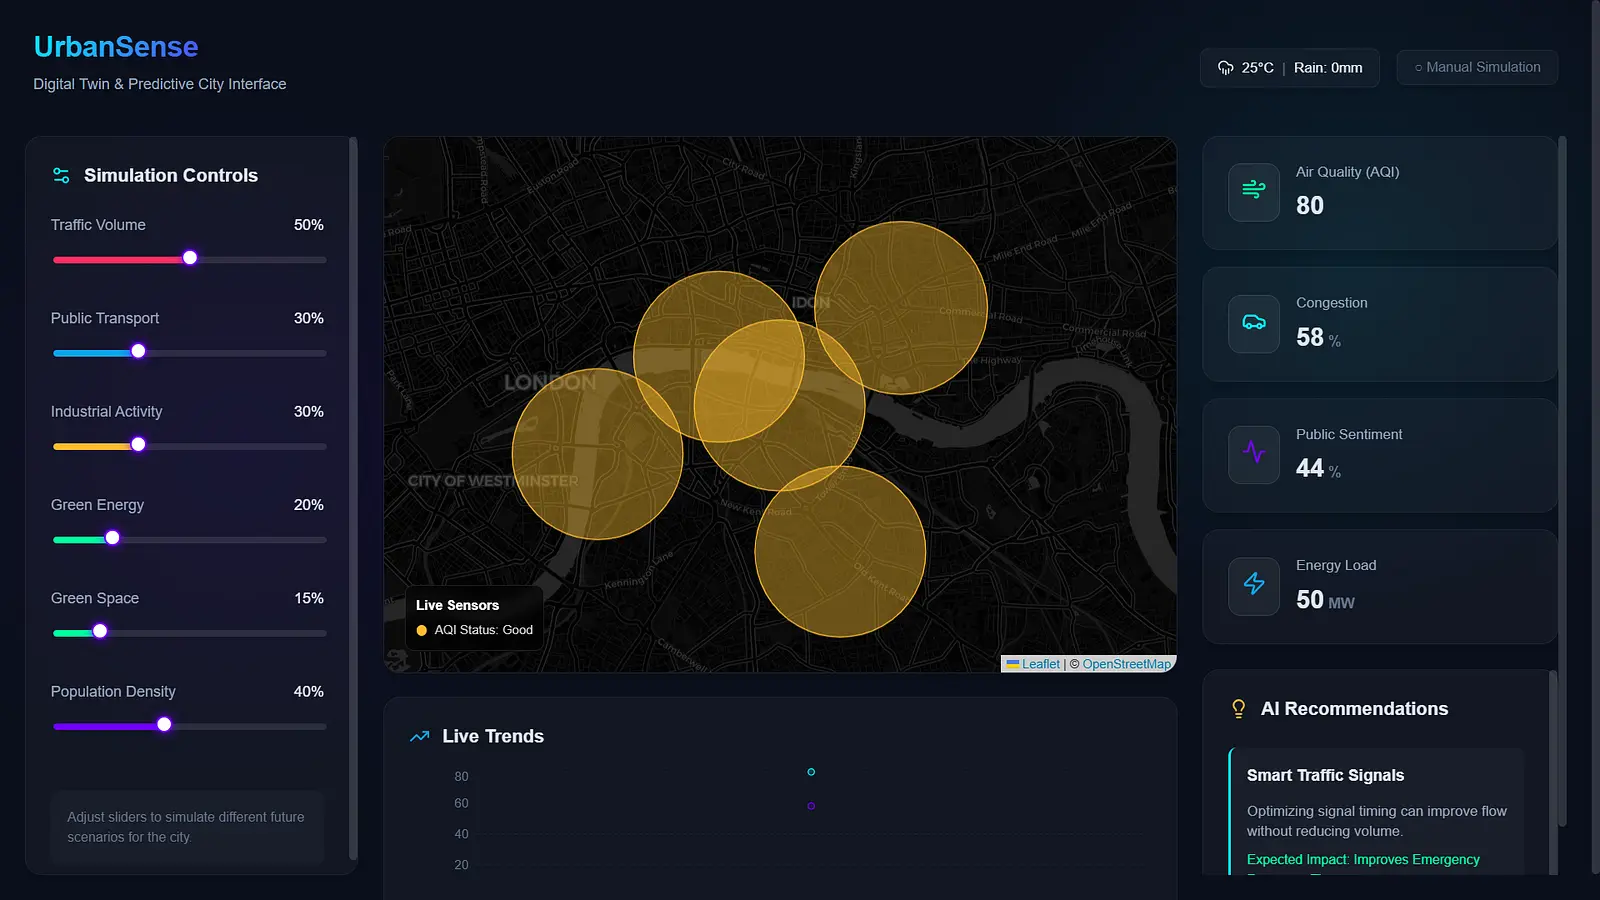
Task: Click the Simulation Controls sliders icon
Action: (61, 176)
